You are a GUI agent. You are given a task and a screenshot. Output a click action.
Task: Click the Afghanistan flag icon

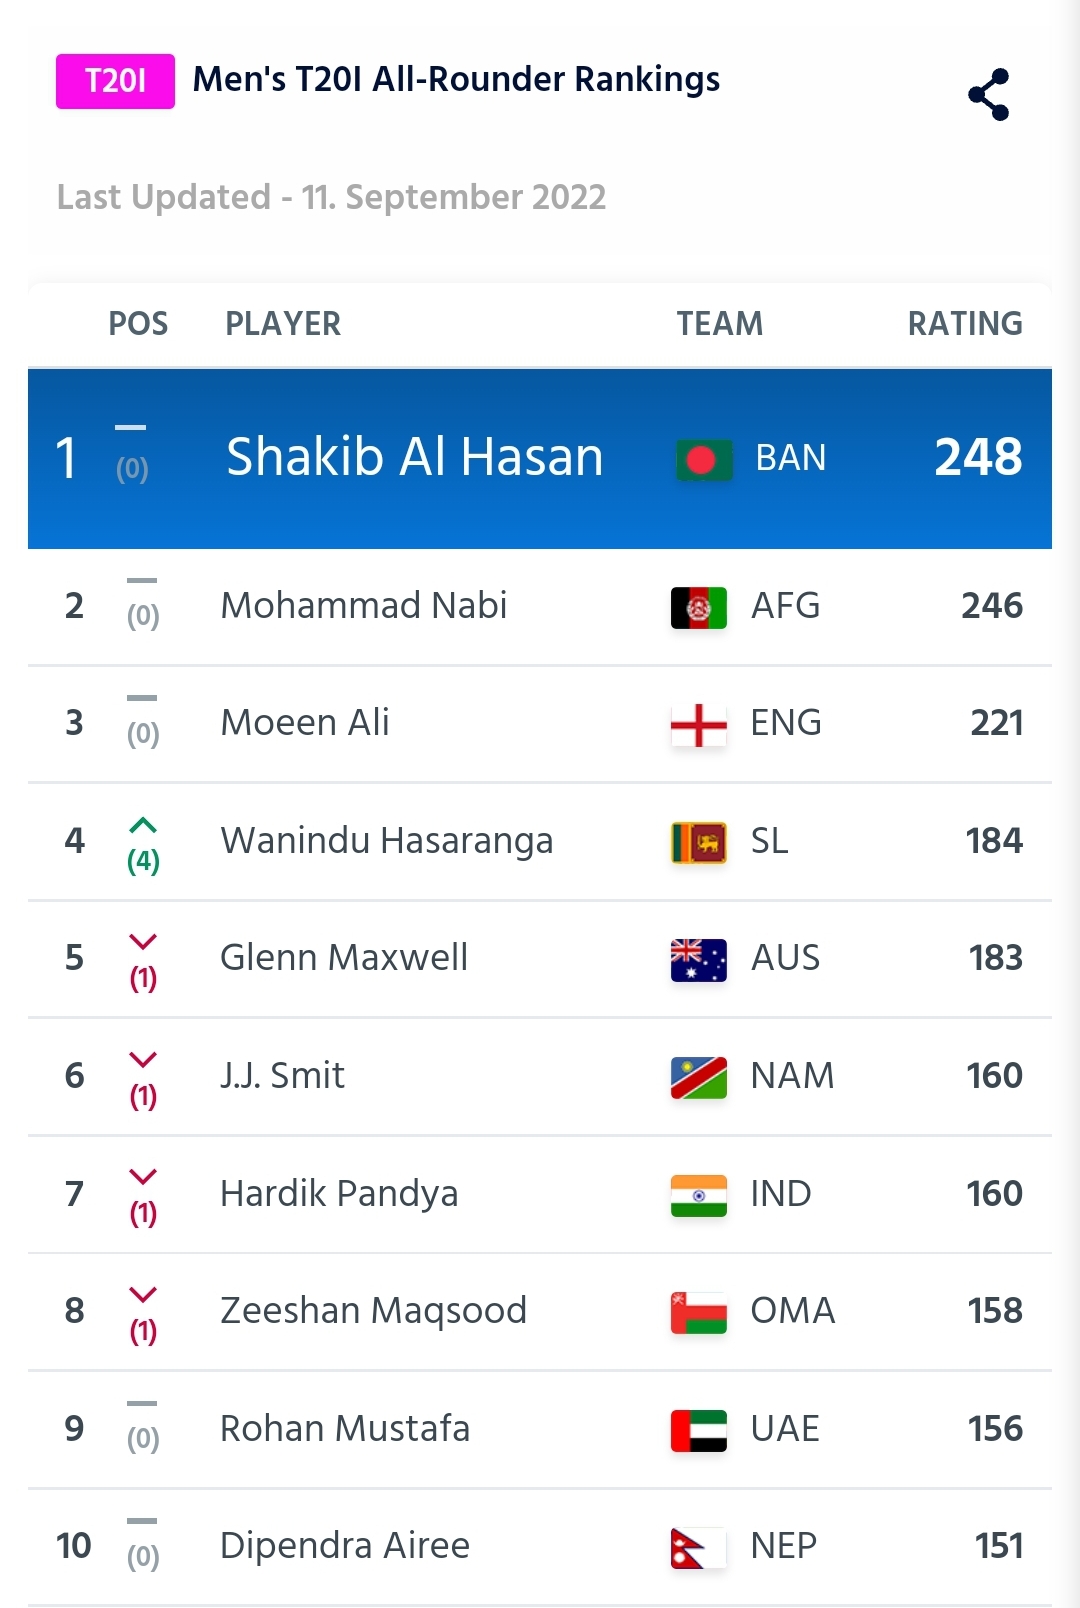tap(698, 607)
